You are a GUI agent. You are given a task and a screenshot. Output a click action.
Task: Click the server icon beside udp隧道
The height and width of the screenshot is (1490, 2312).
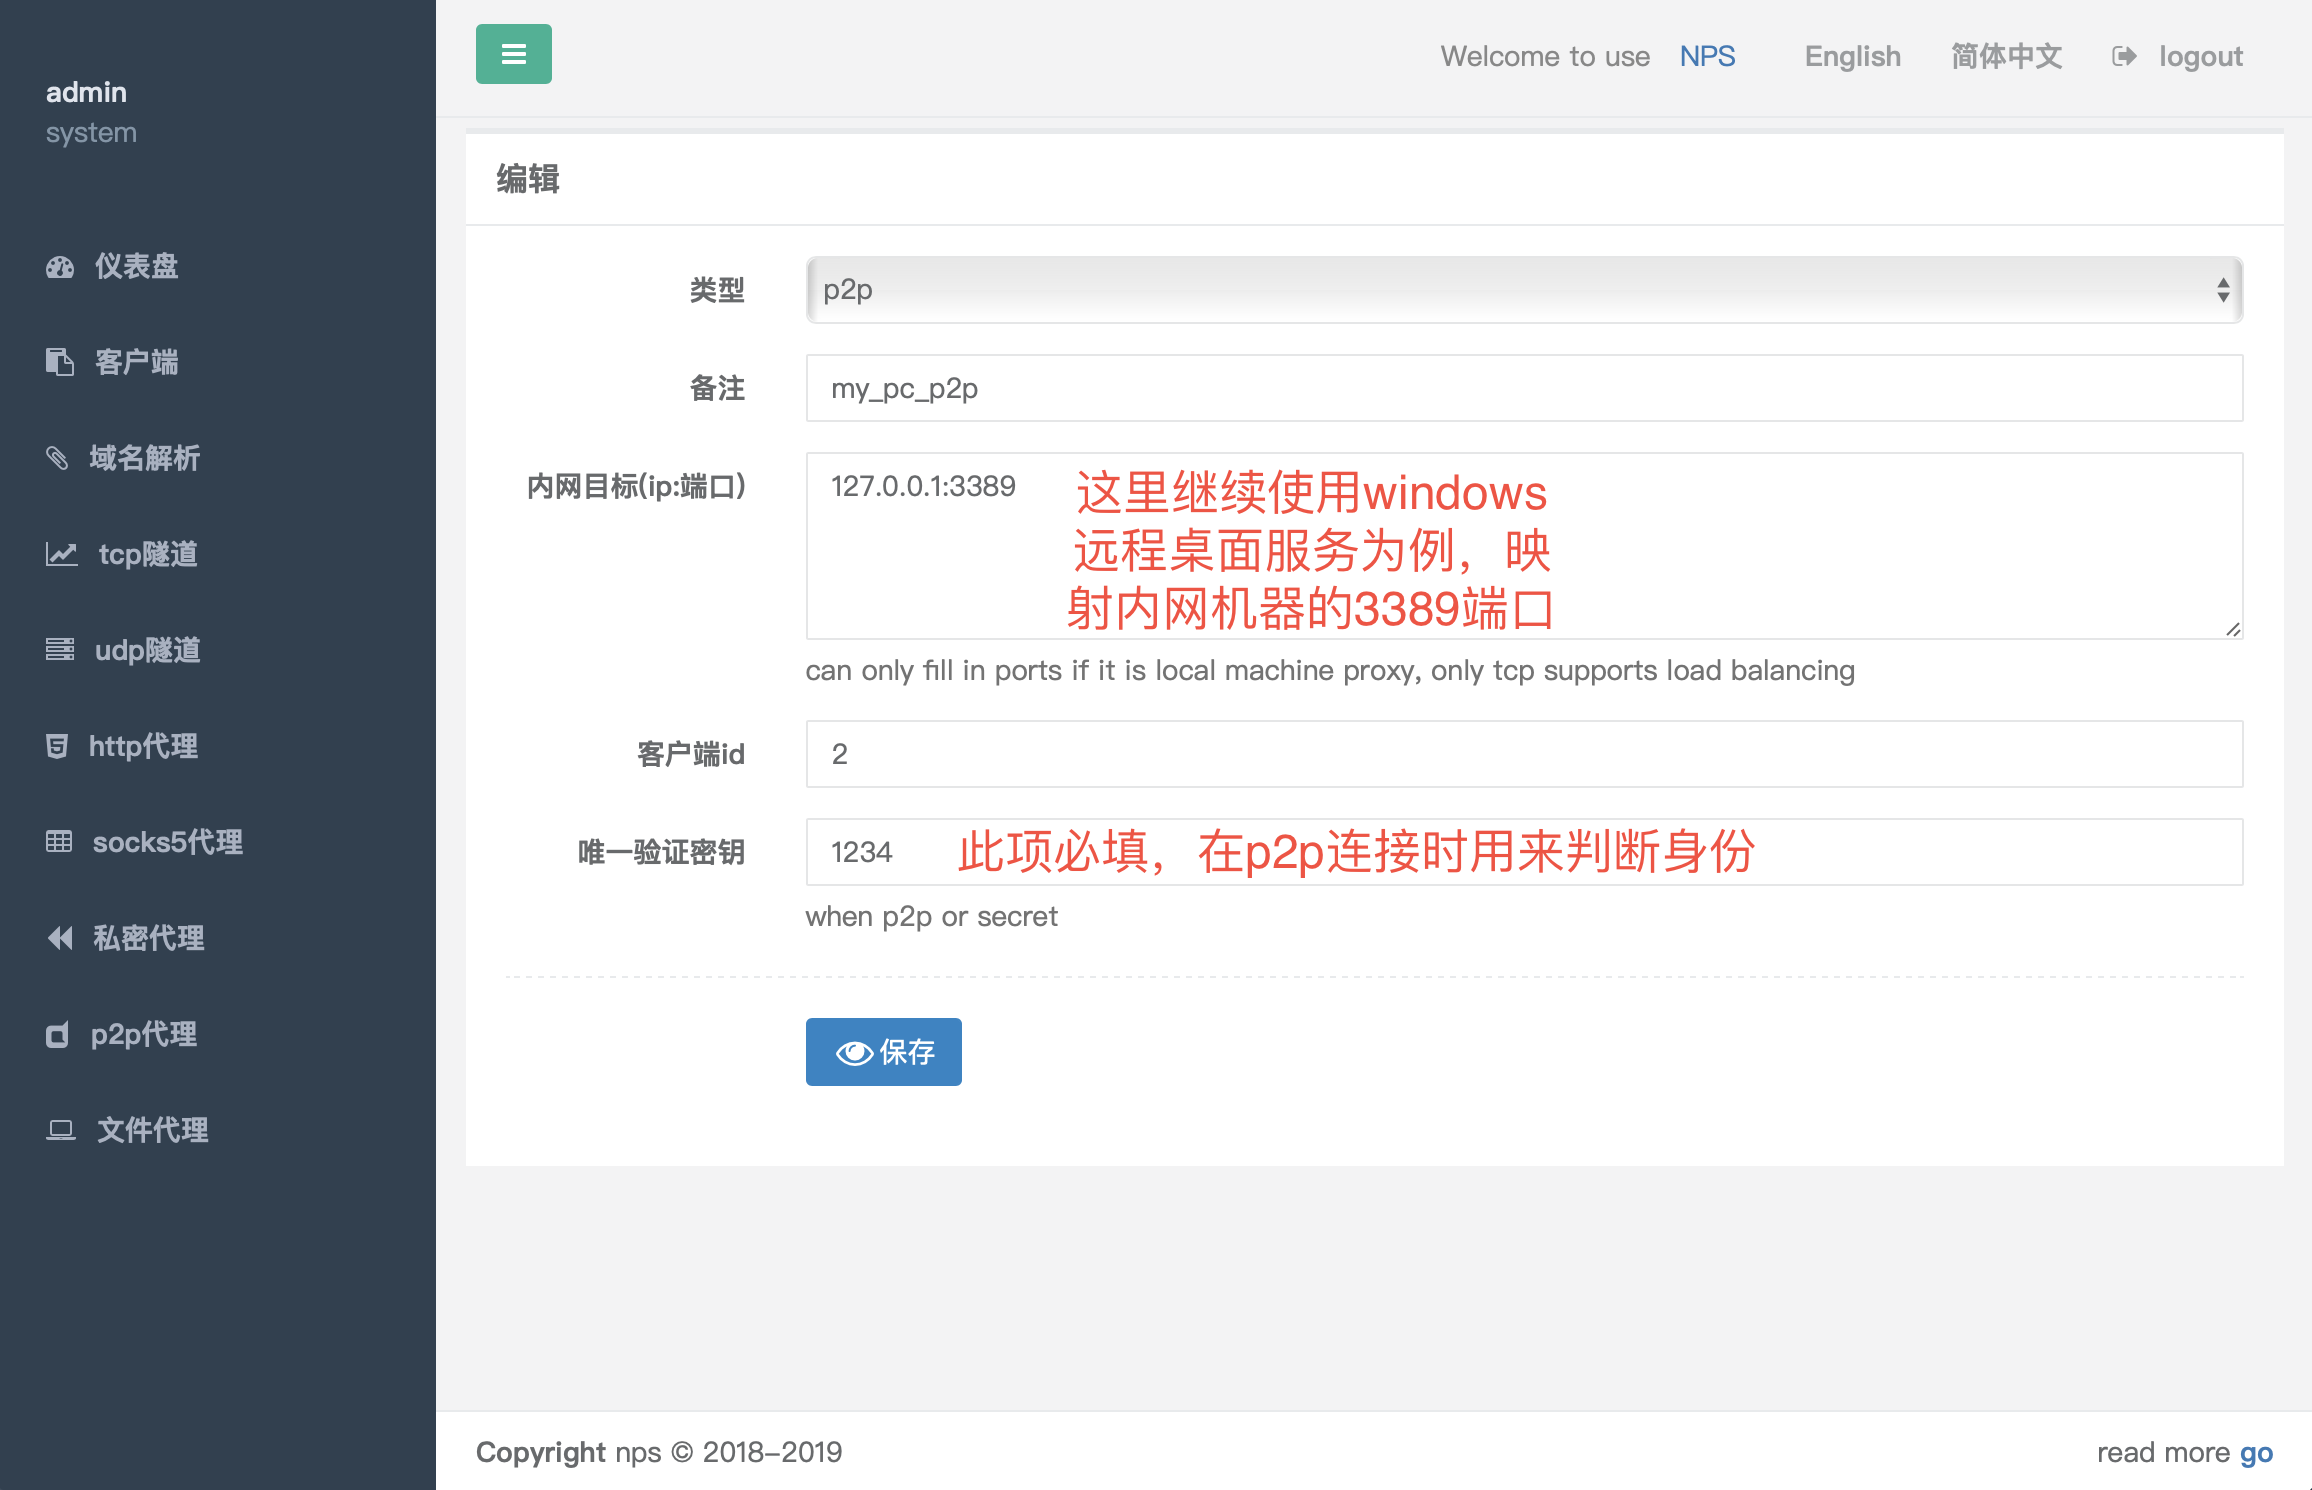(60, 649)
